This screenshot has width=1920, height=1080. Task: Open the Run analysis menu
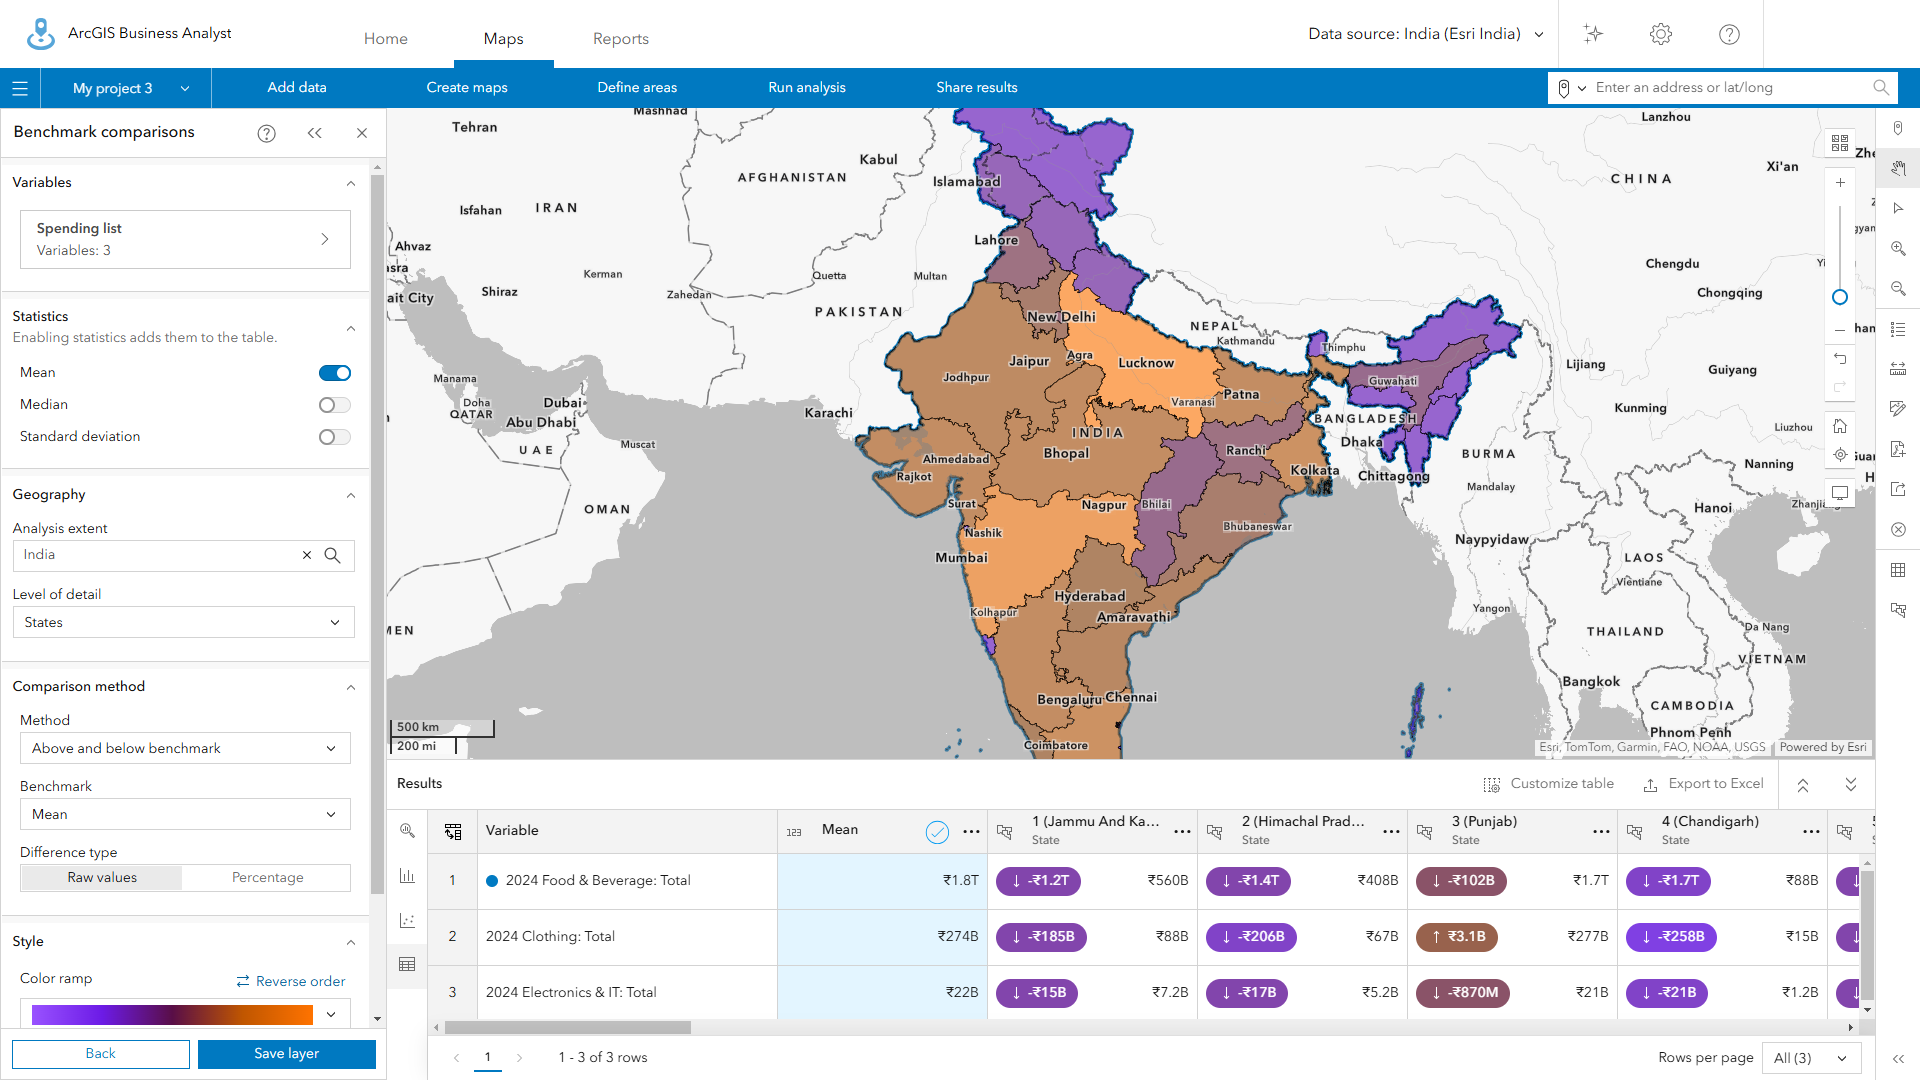[x=806, y=87]
